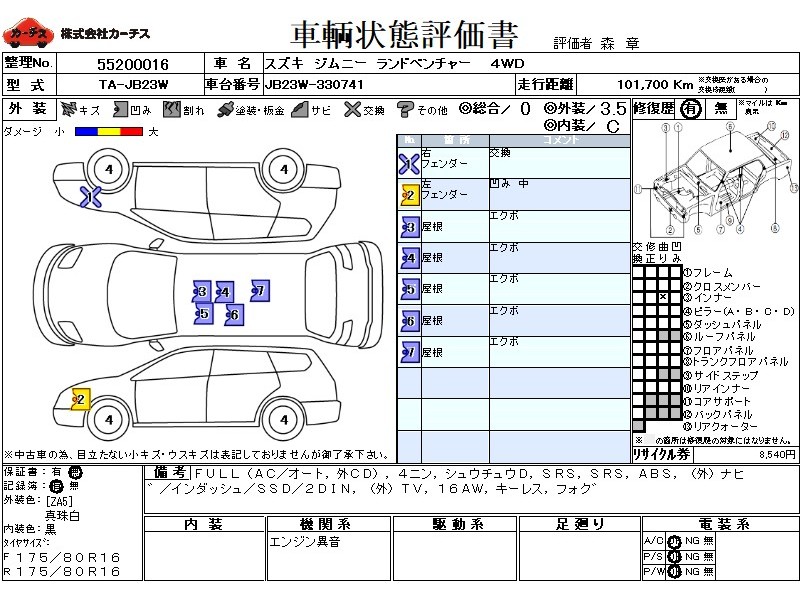This screenshot has width=800, height=600.
Task: Select the circled 有 repair history option
Action: [x=689, y=110]
